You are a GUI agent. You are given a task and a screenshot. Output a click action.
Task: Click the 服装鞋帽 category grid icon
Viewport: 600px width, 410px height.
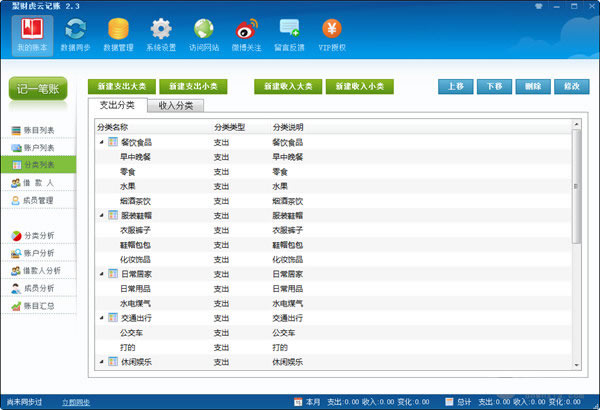(x=113, y=215)
